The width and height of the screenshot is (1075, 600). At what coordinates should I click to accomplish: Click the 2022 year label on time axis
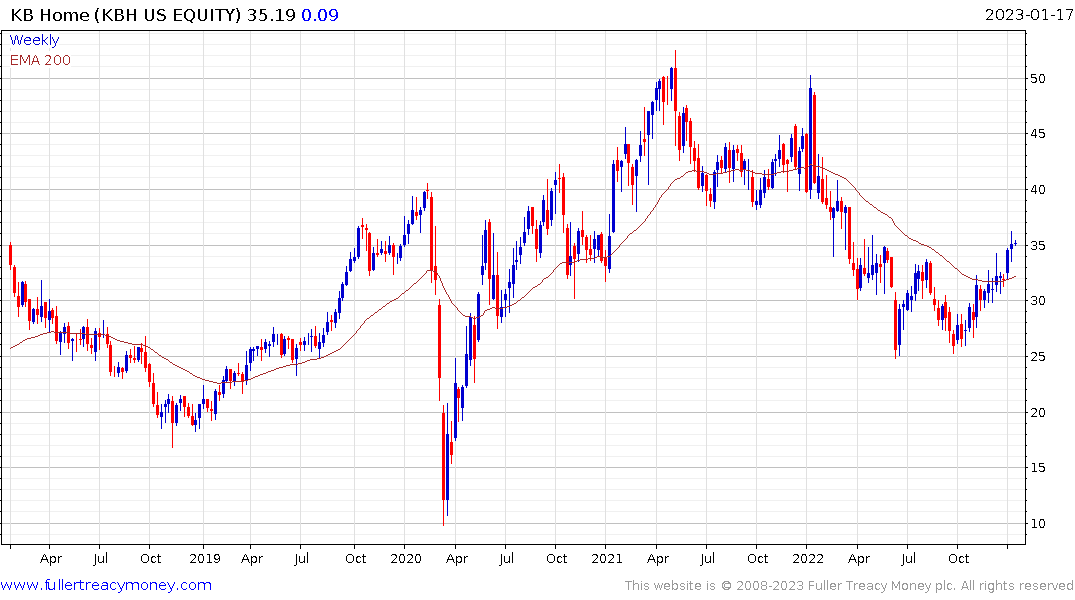[808, 559]
